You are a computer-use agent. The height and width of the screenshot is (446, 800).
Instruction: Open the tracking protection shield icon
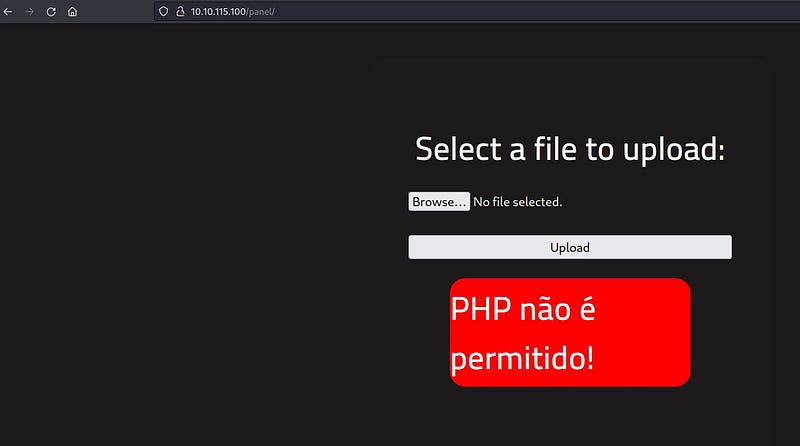[x=163, y=11]
